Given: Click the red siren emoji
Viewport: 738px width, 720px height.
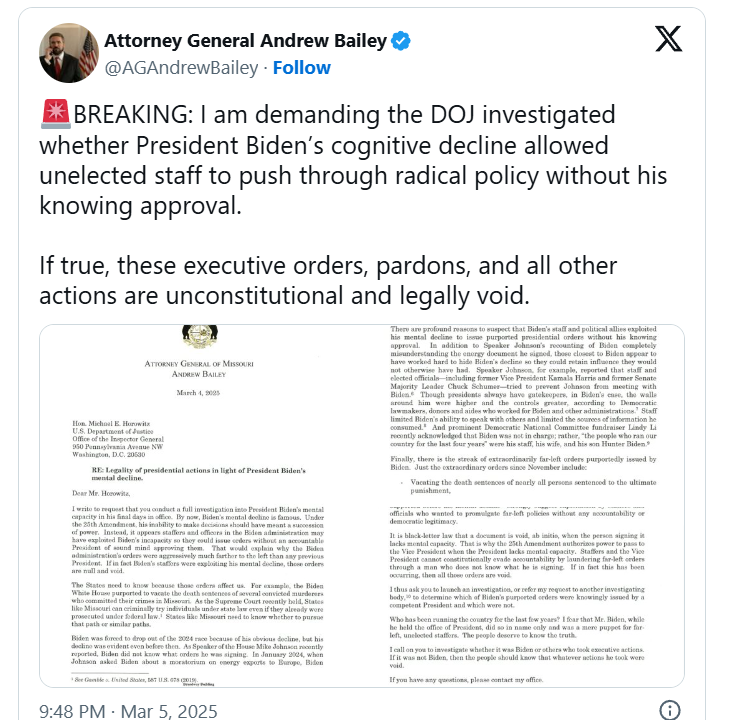Looking at the screenshot, I should coord(57,115).
